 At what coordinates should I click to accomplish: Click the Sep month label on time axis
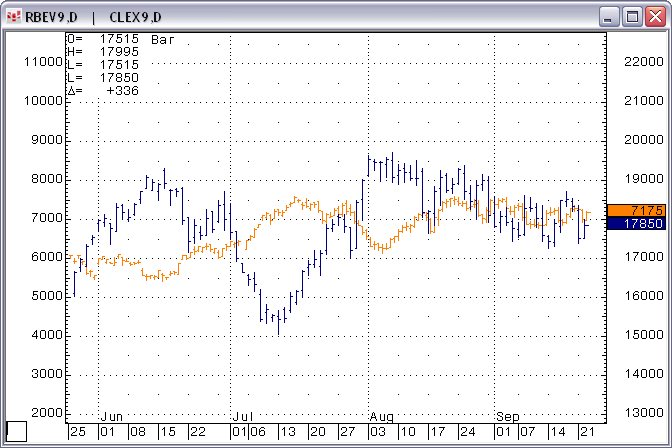pyautogui.click(x=508, y=415)
